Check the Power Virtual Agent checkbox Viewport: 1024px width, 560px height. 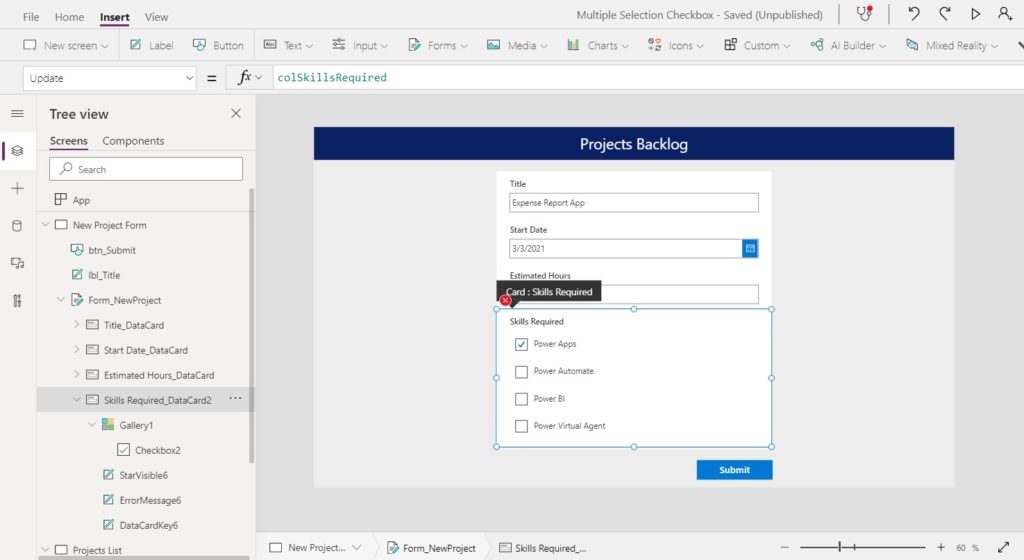[521, 426]
